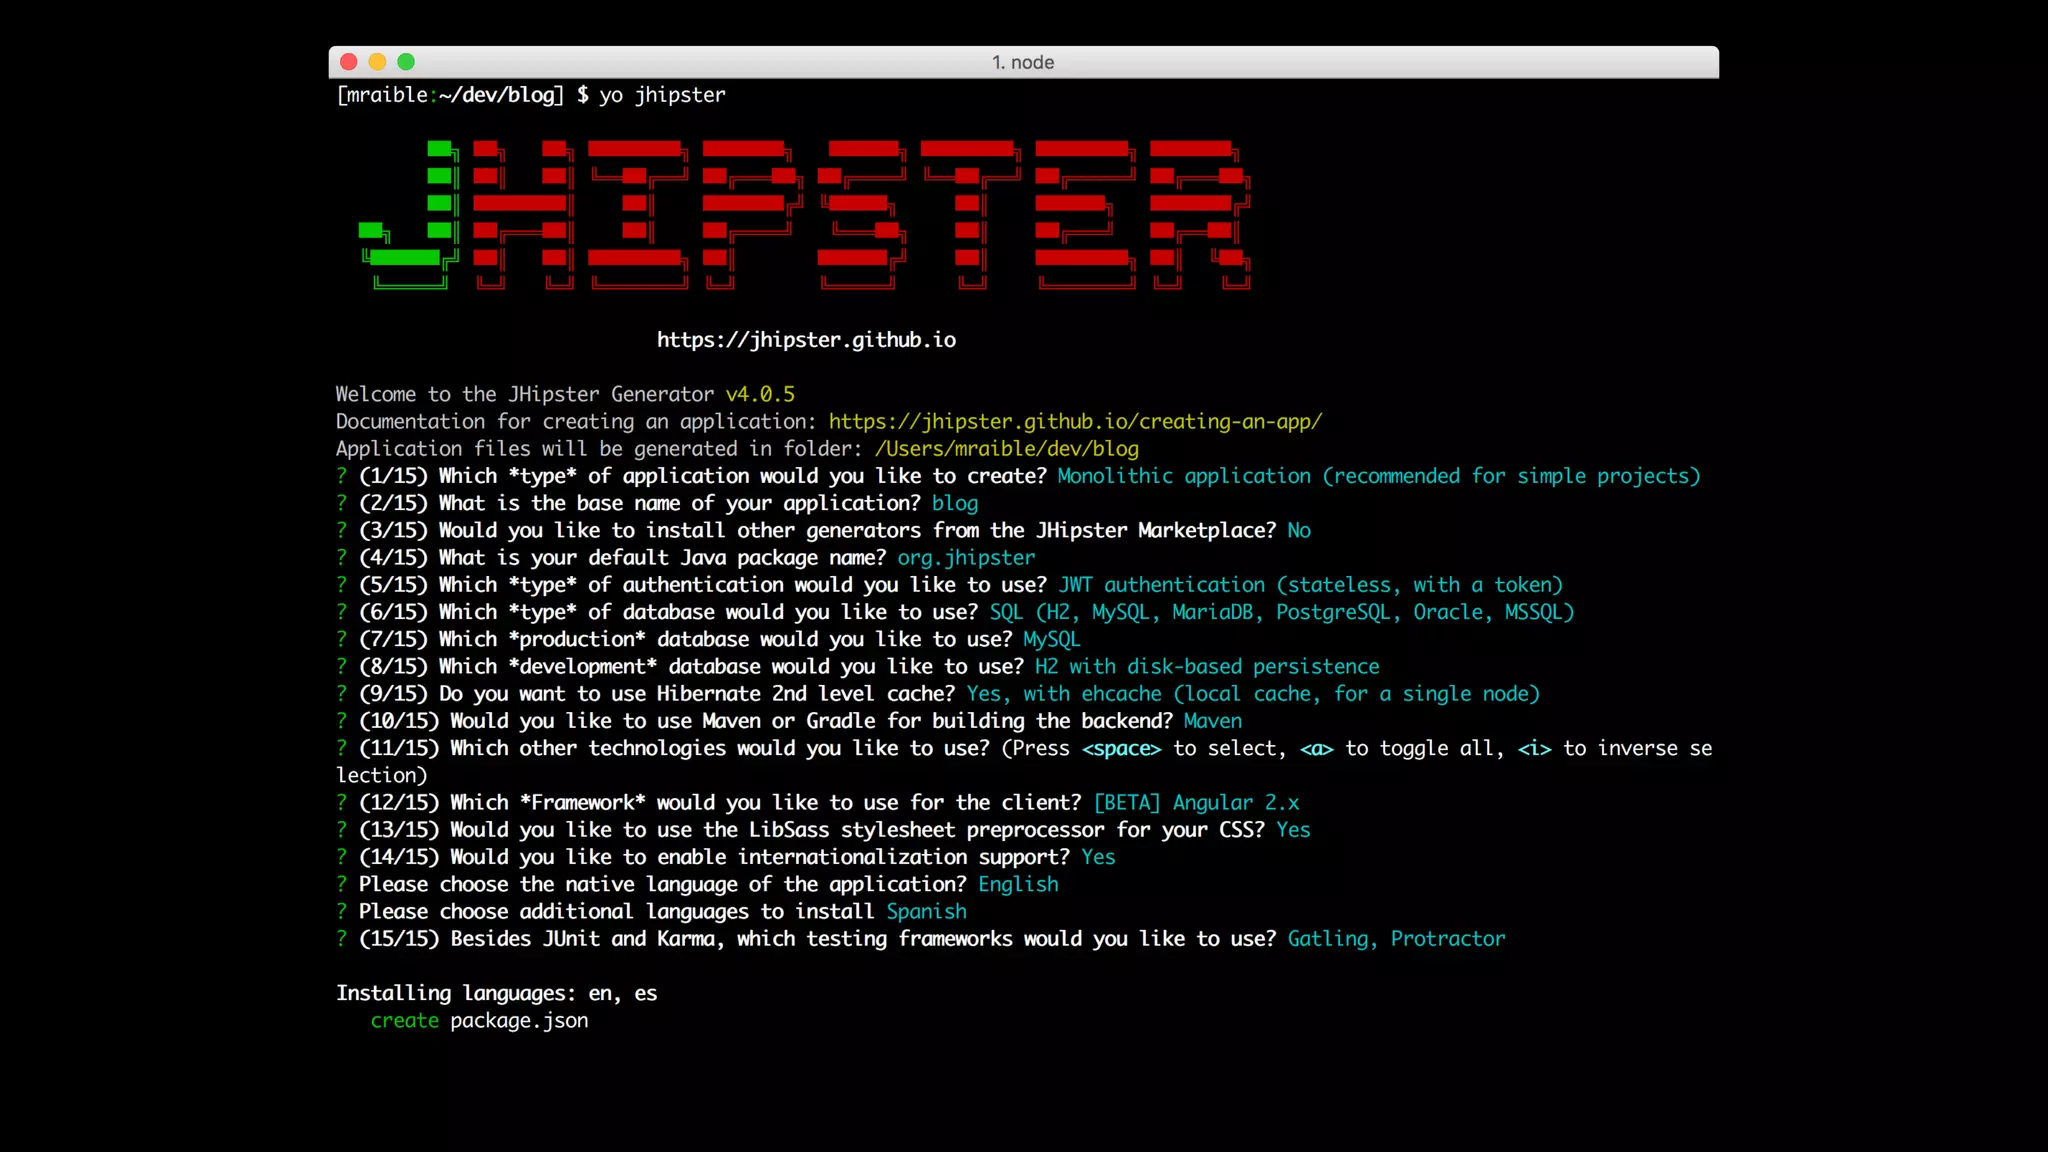Screen dimensions: 2048x1152
Task: Click the /Users/mraible/dev/blog folder path
Action: click(1006, 449)
